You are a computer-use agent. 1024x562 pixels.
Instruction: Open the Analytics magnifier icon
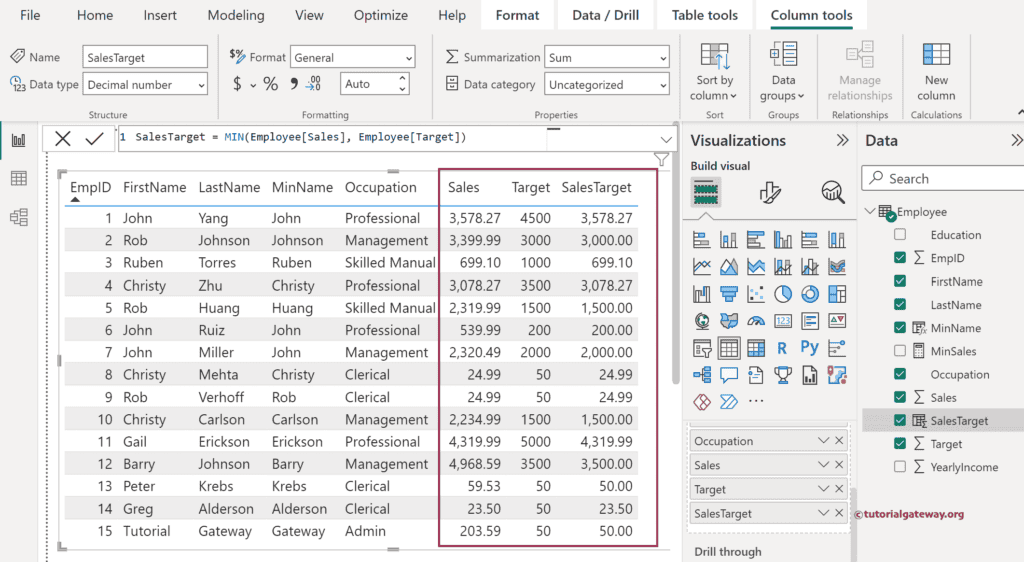833,193
